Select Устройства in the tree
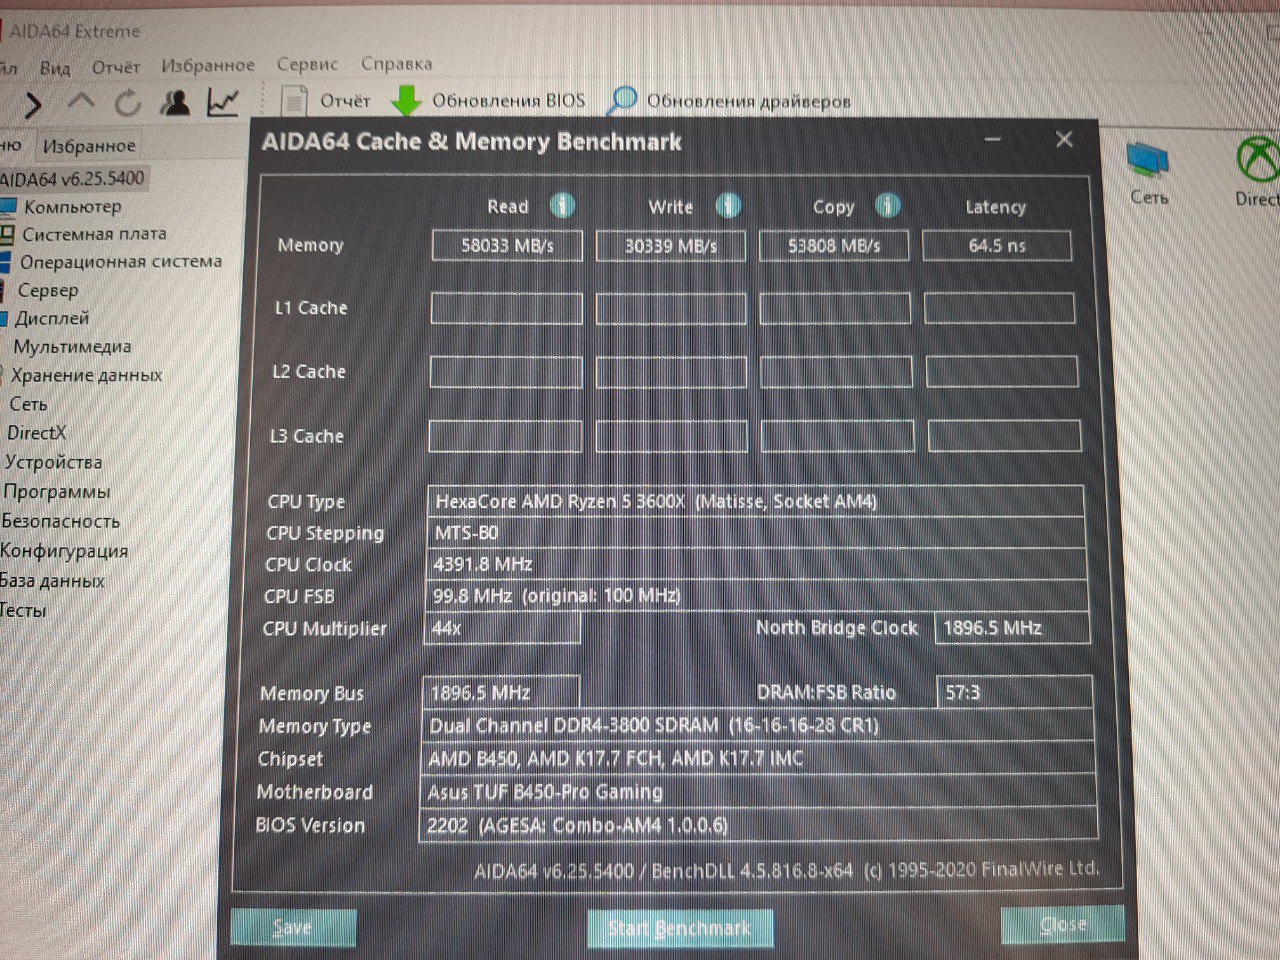This screenshot has height=960, width=1280. [53, 462]
